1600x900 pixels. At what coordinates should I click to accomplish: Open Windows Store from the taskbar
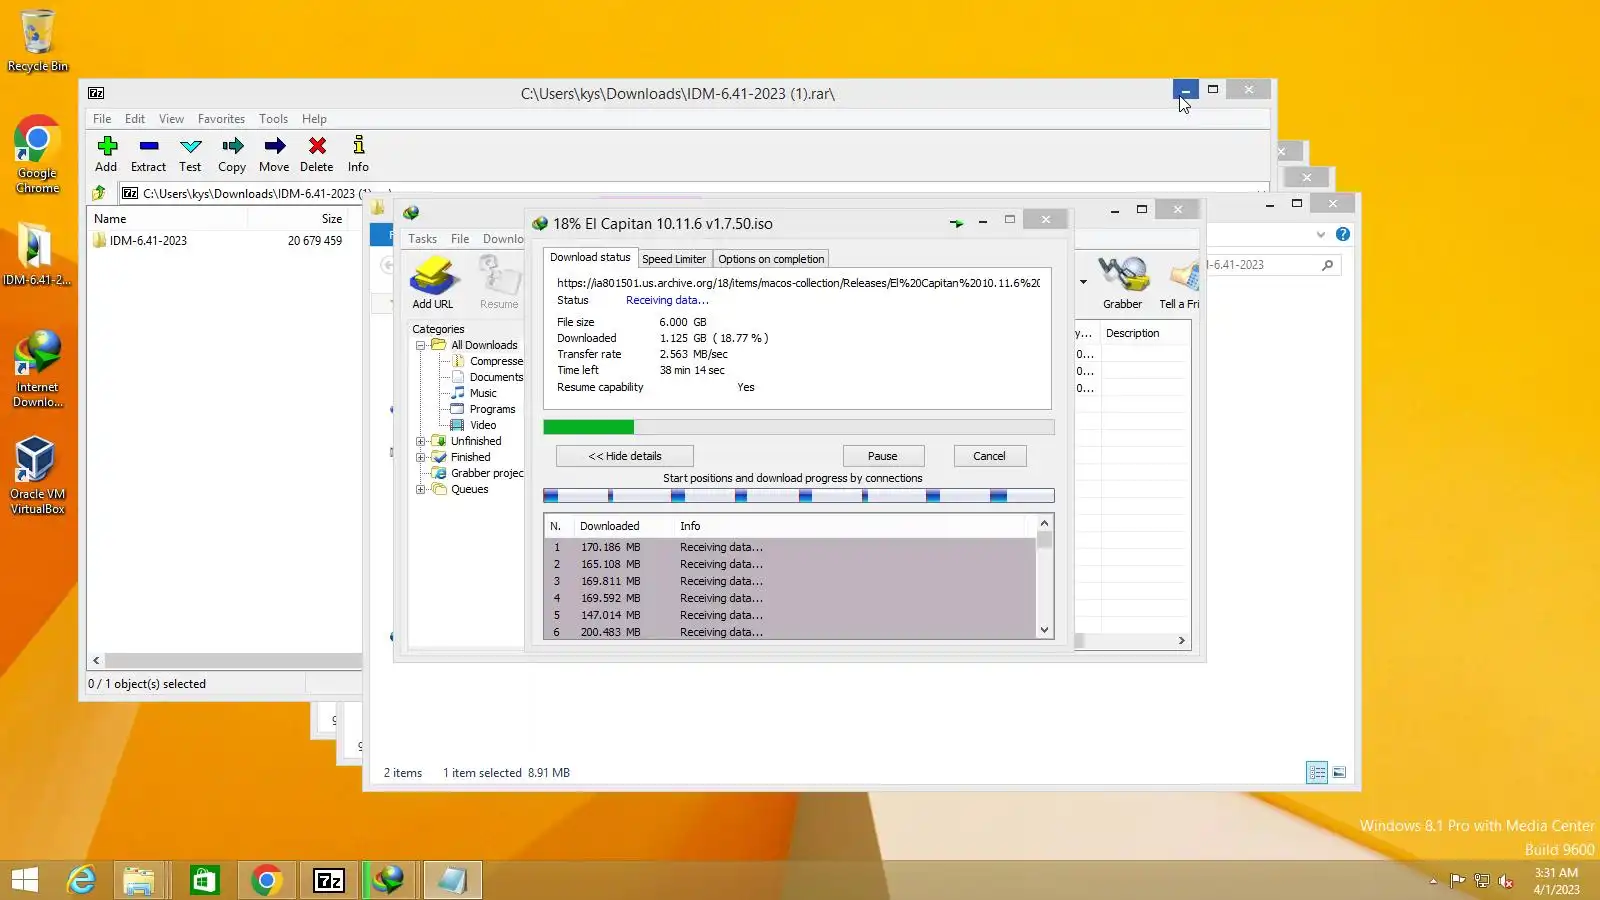[204, 880]
